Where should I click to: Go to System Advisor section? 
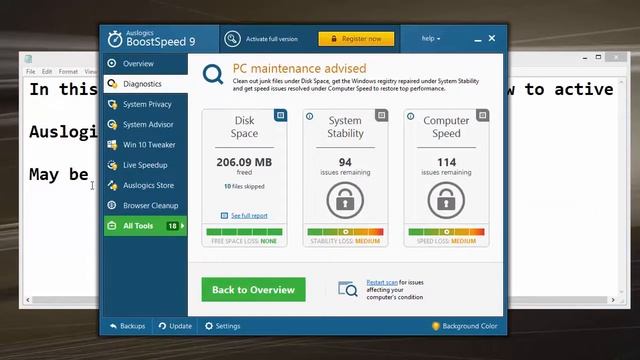click(146, 124)
